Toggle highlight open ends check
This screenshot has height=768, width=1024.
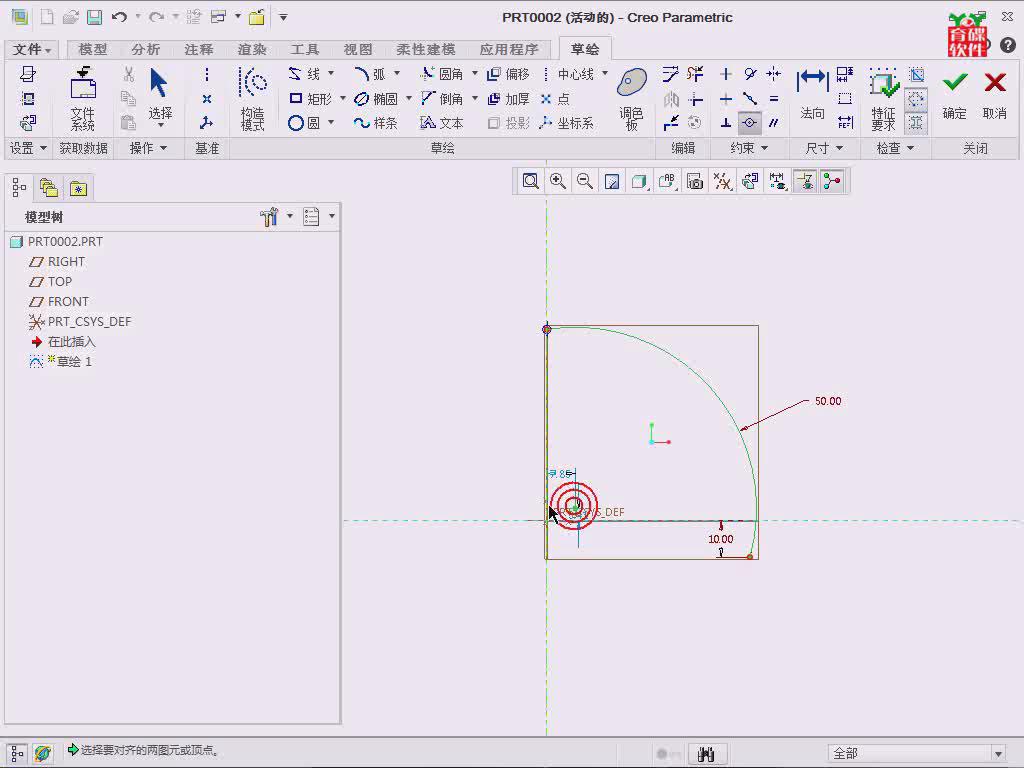(916, 99)
